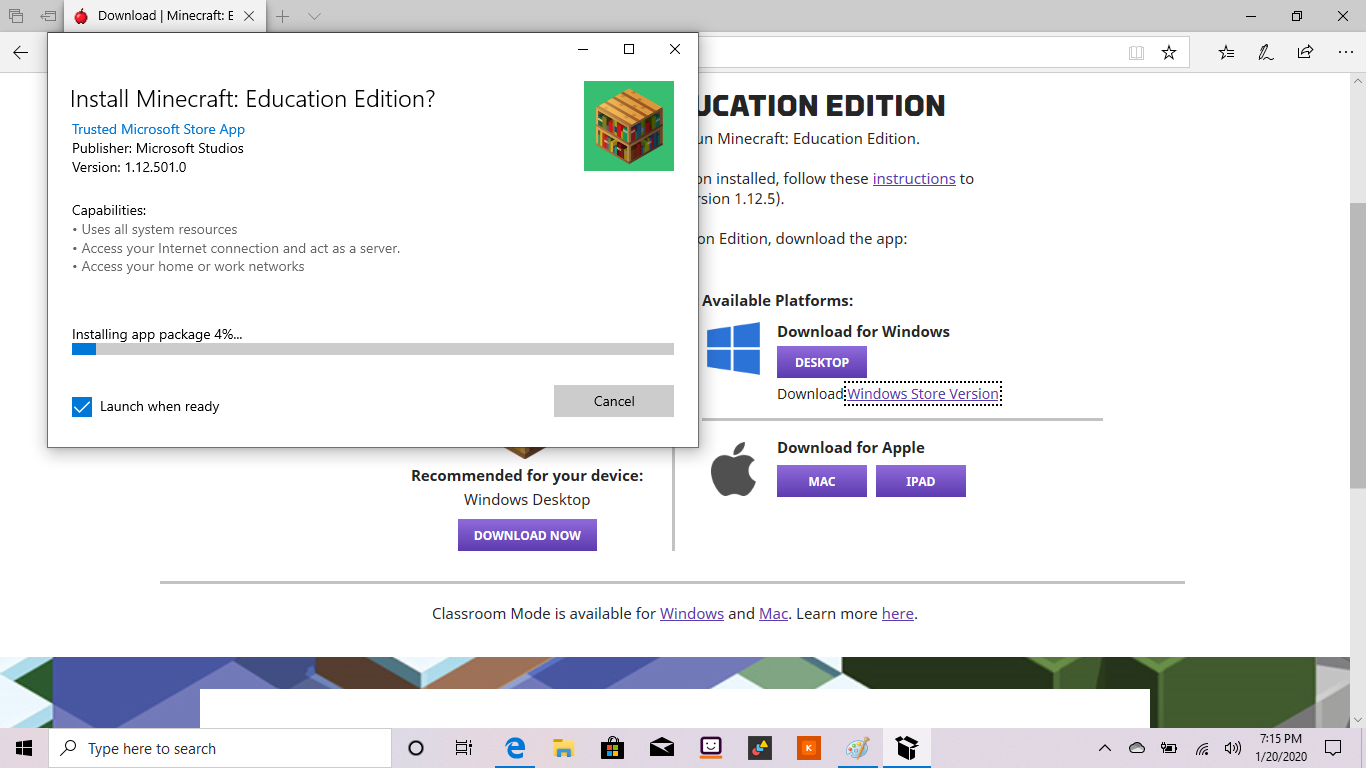Go back in Edge browser
This screenshot has width=1366, height=768.
[x=20, y=52]
